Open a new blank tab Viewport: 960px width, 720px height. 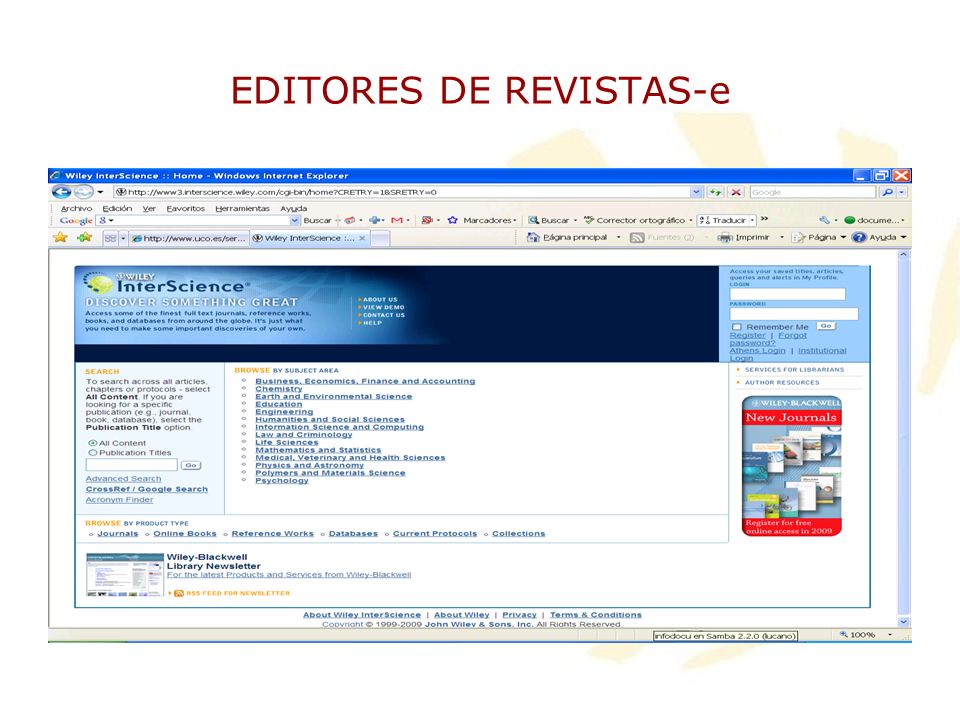coord(380,238)
